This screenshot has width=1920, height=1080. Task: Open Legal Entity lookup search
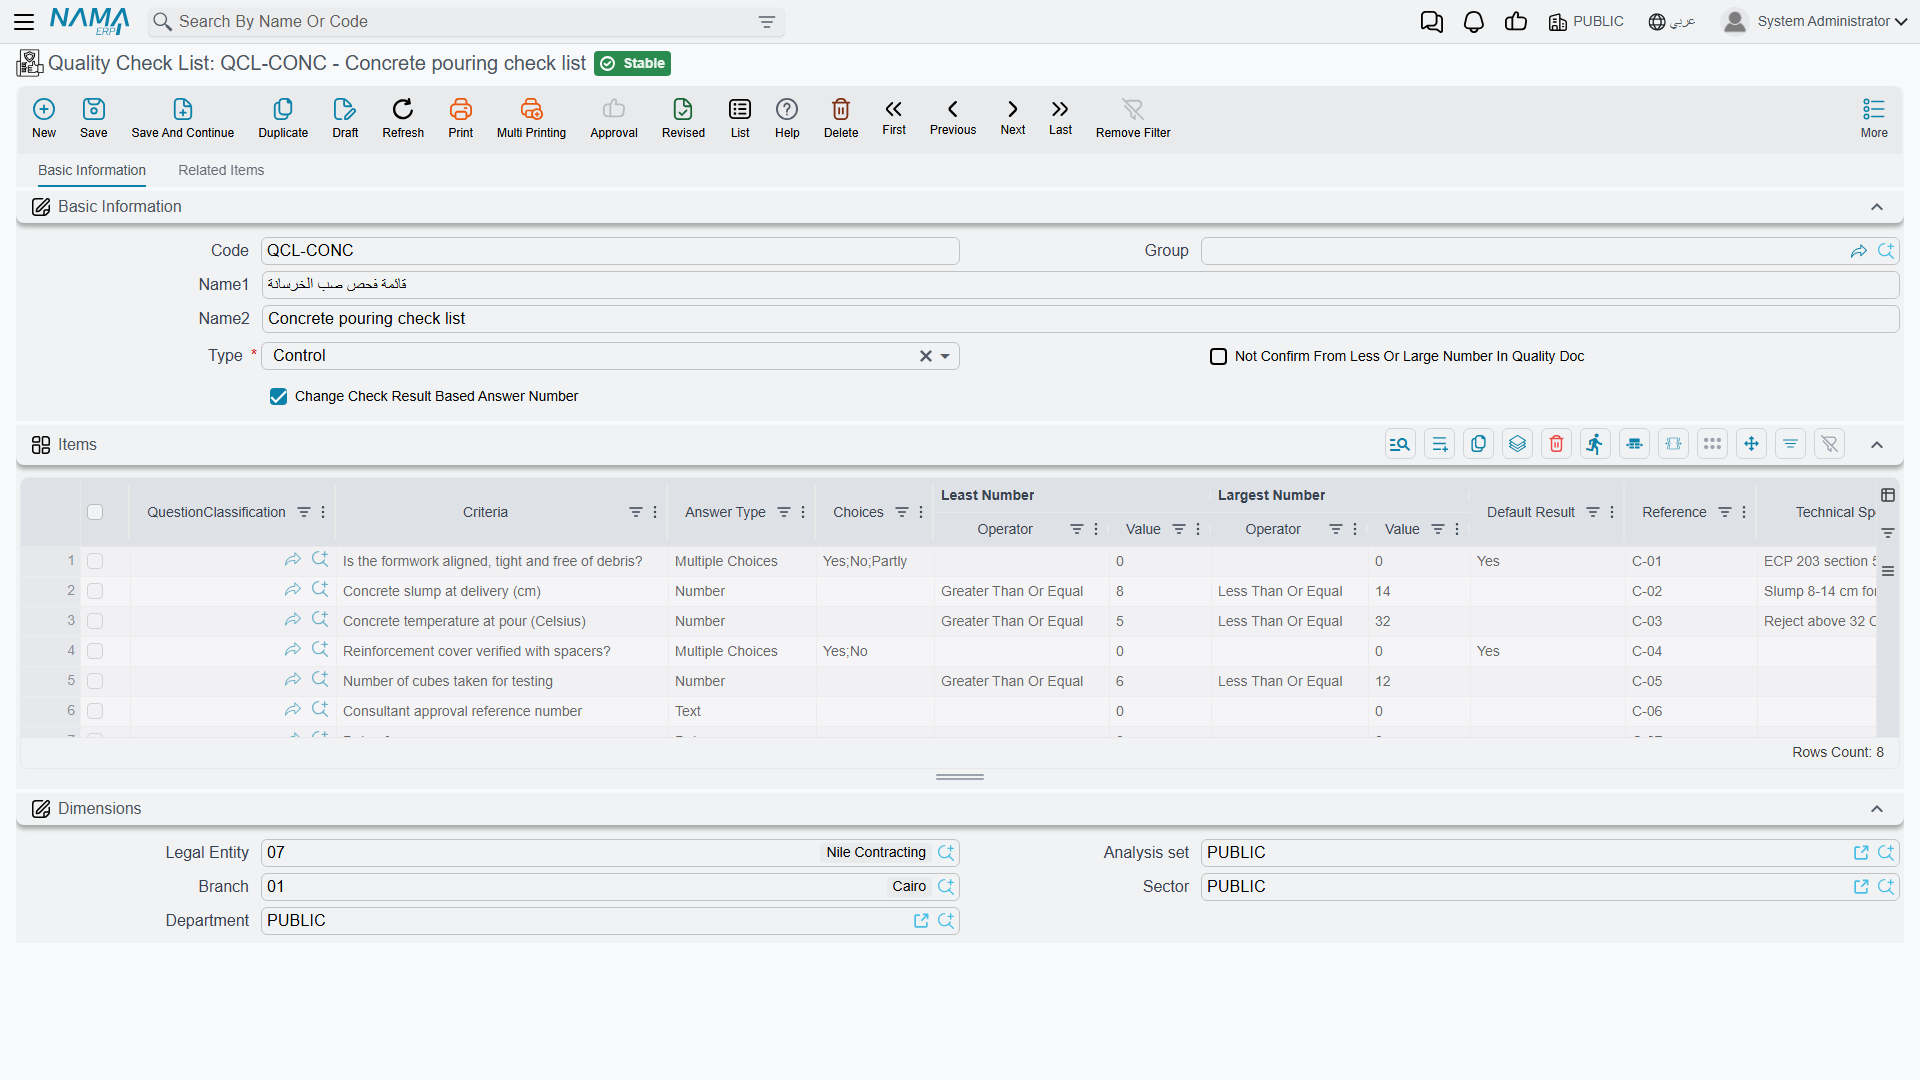coord(946,853)
